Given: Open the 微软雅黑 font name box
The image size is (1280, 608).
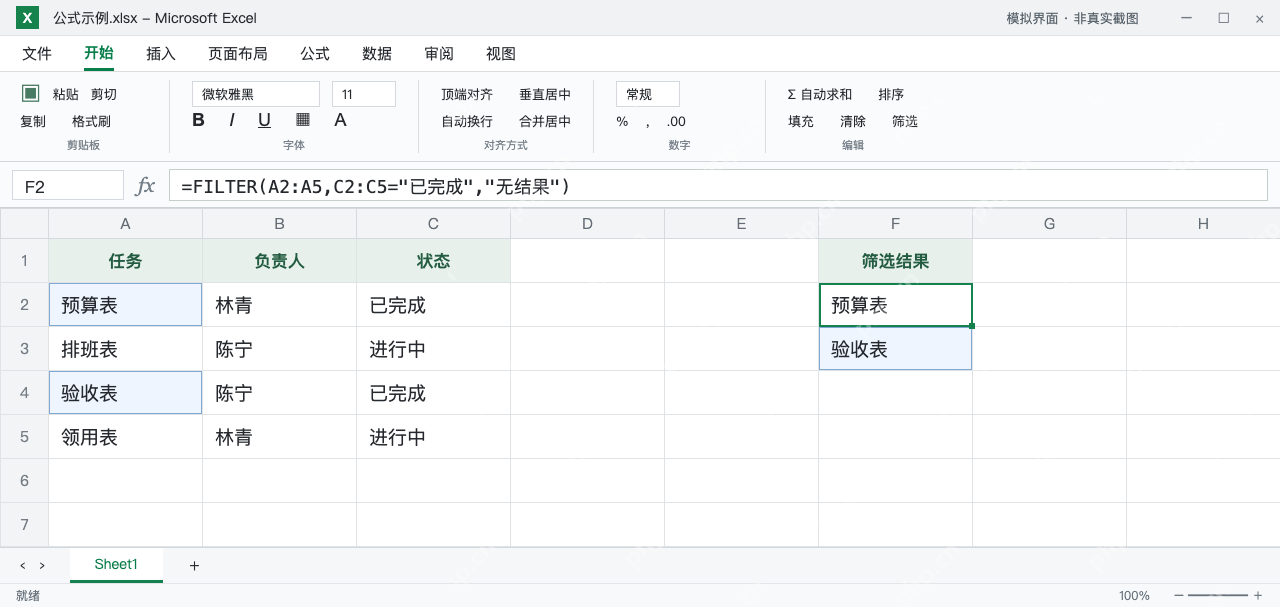Looking at the screenshot, I should point(256,94).
